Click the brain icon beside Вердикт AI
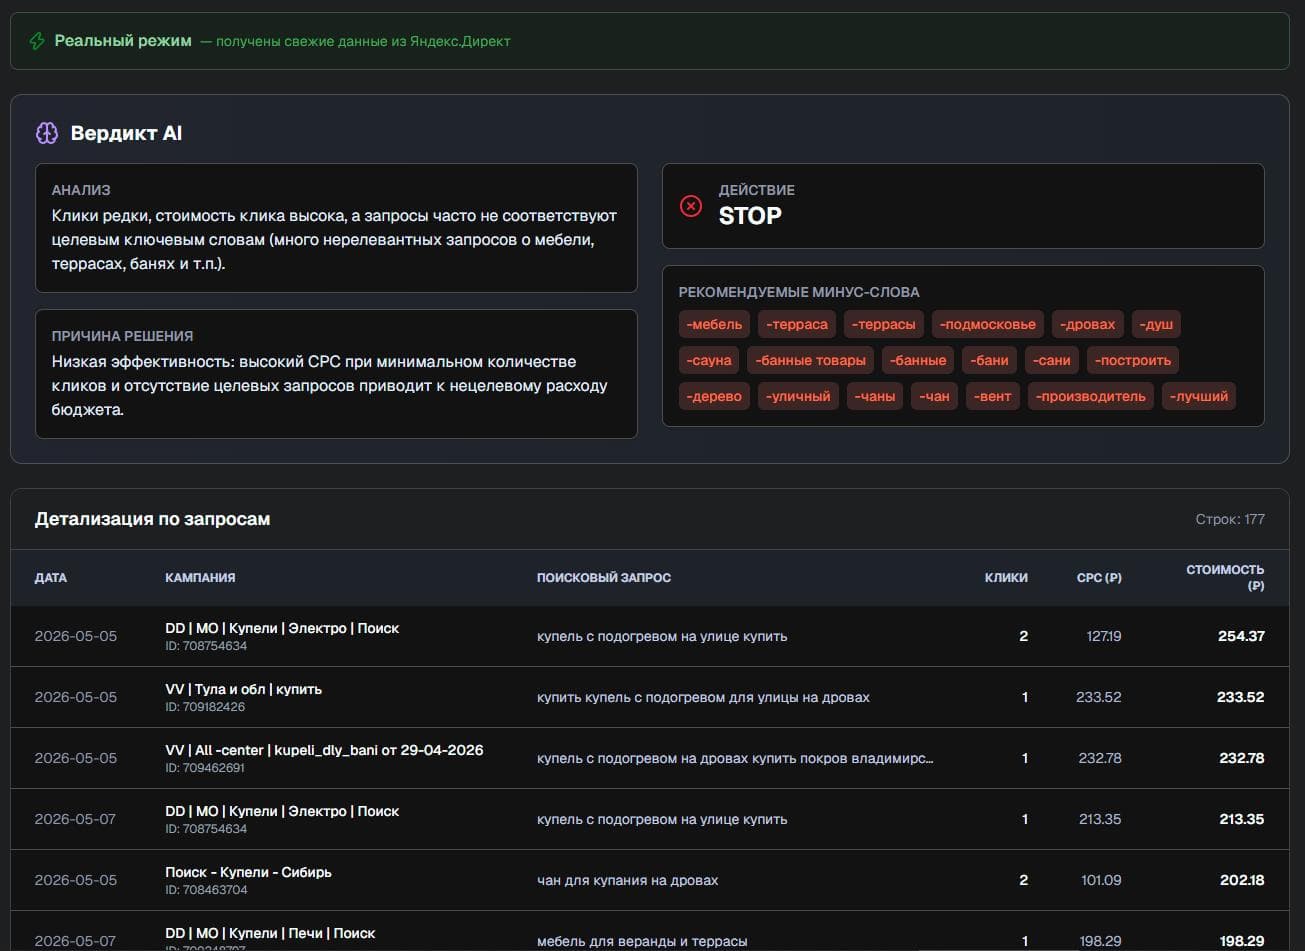Viewport: 1305px width, 951px height. click(47, 133)
